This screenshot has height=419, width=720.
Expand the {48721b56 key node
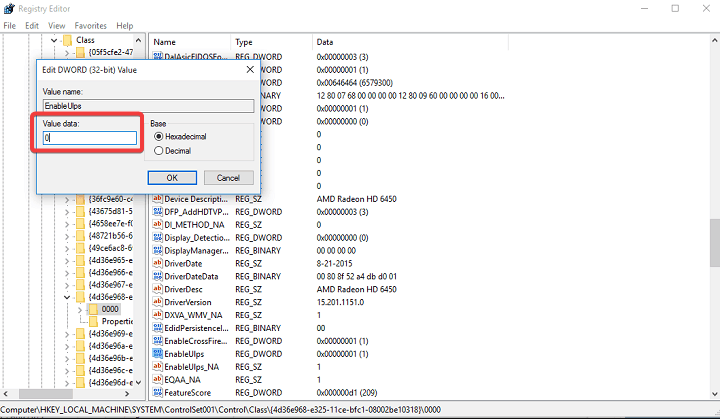67,236
